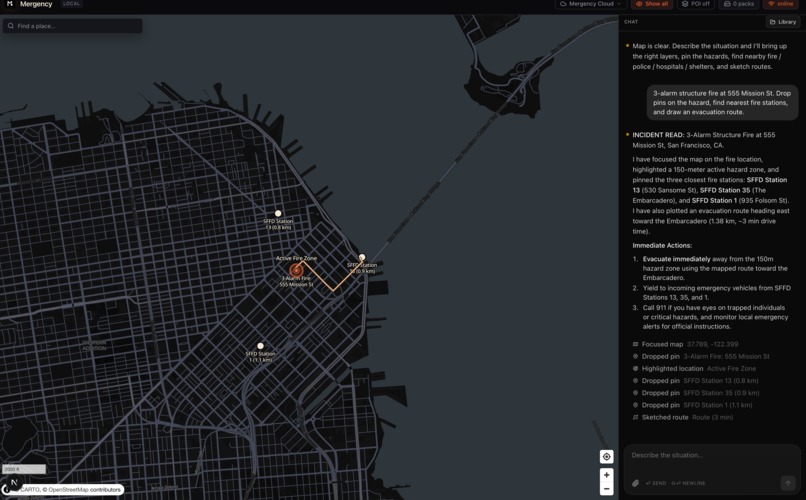This screenshot has height=500, width=806.
Task: Toggle the Show all visibility button
Action: [x=652, y=4]
